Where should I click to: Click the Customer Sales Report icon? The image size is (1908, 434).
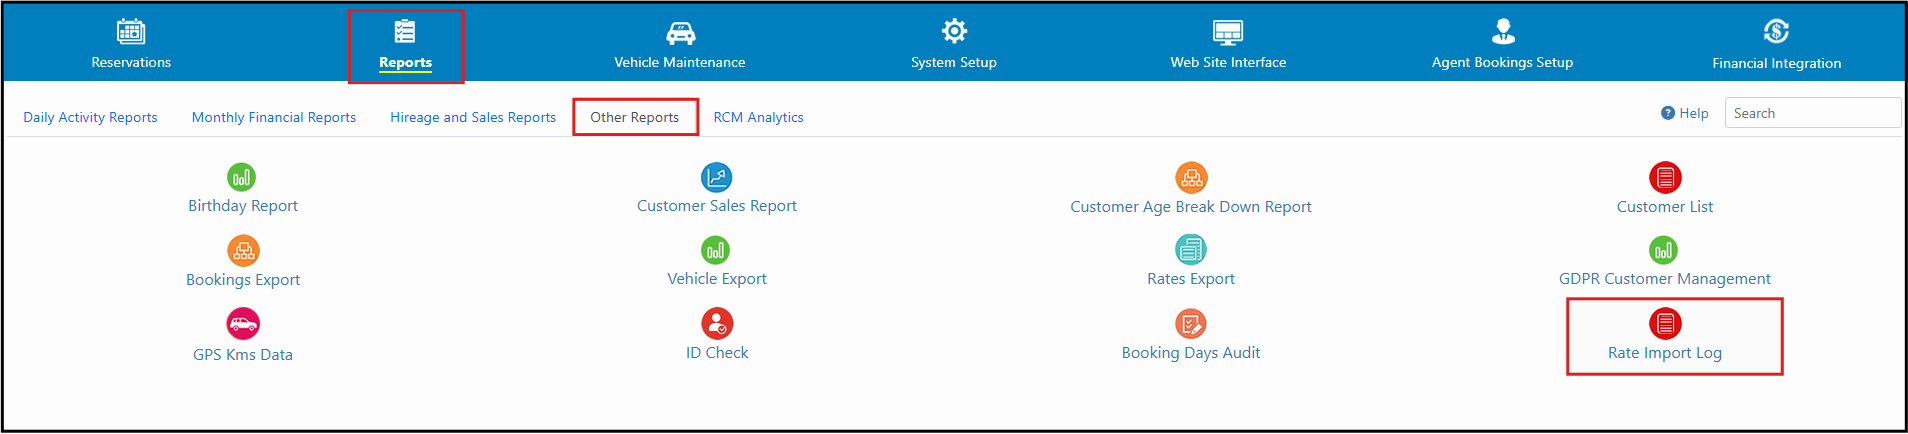click(716, 178)
